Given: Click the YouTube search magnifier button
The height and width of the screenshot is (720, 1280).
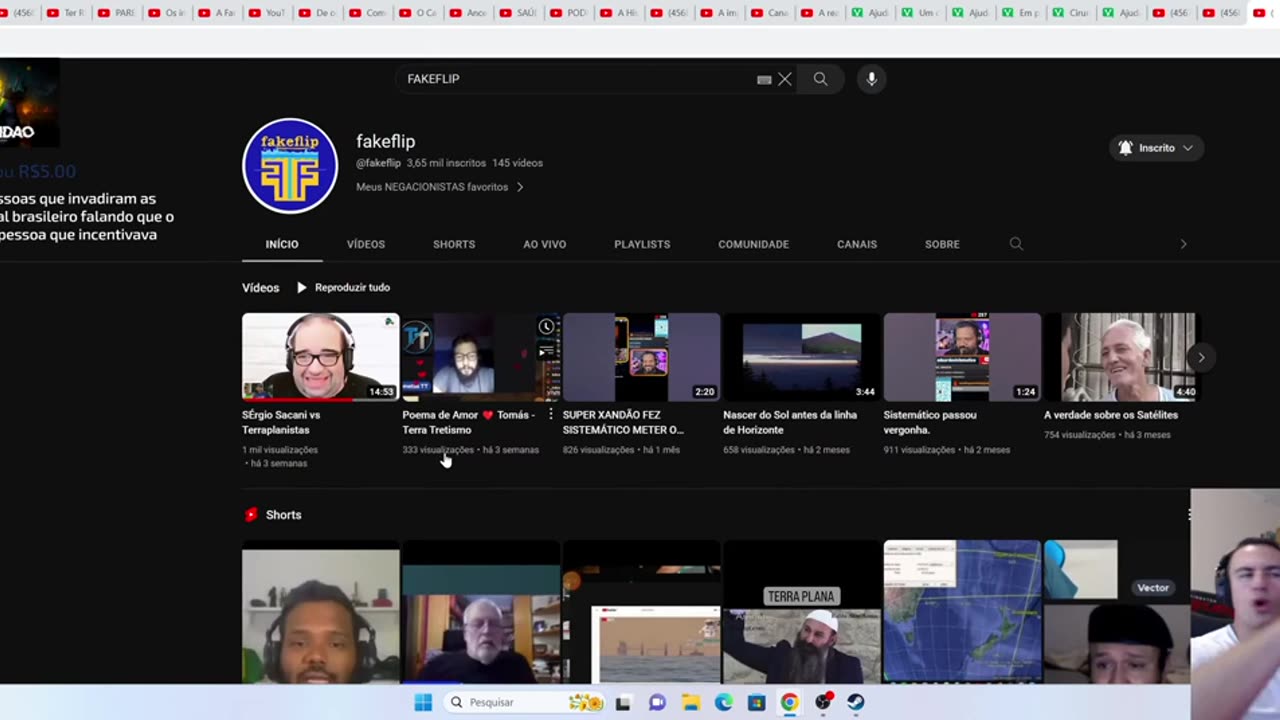Looking at the screenshot, I should (x=820, y=79).
